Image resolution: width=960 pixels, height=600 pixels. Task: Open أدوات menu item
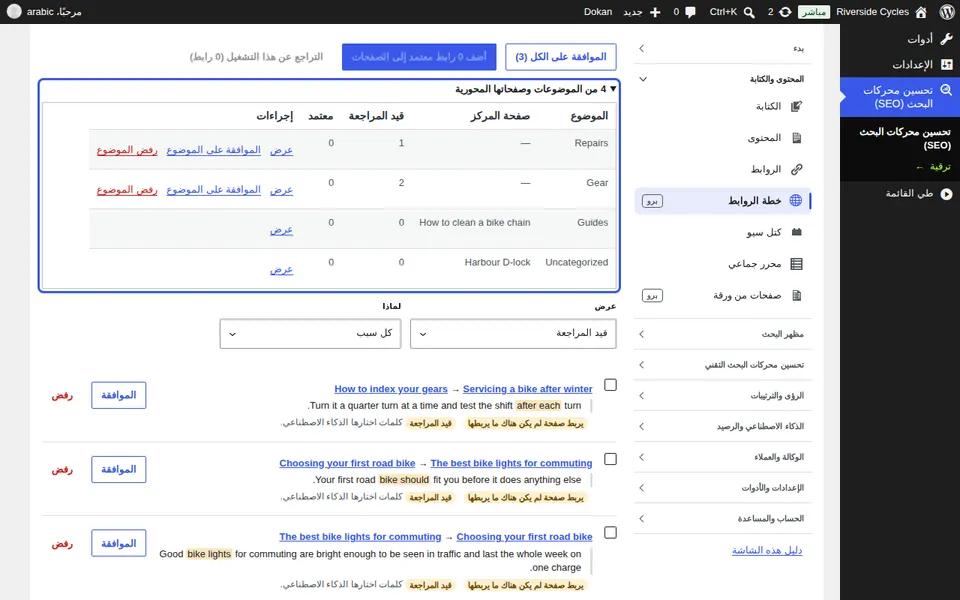pyautogui.click(x=920, y=39)
